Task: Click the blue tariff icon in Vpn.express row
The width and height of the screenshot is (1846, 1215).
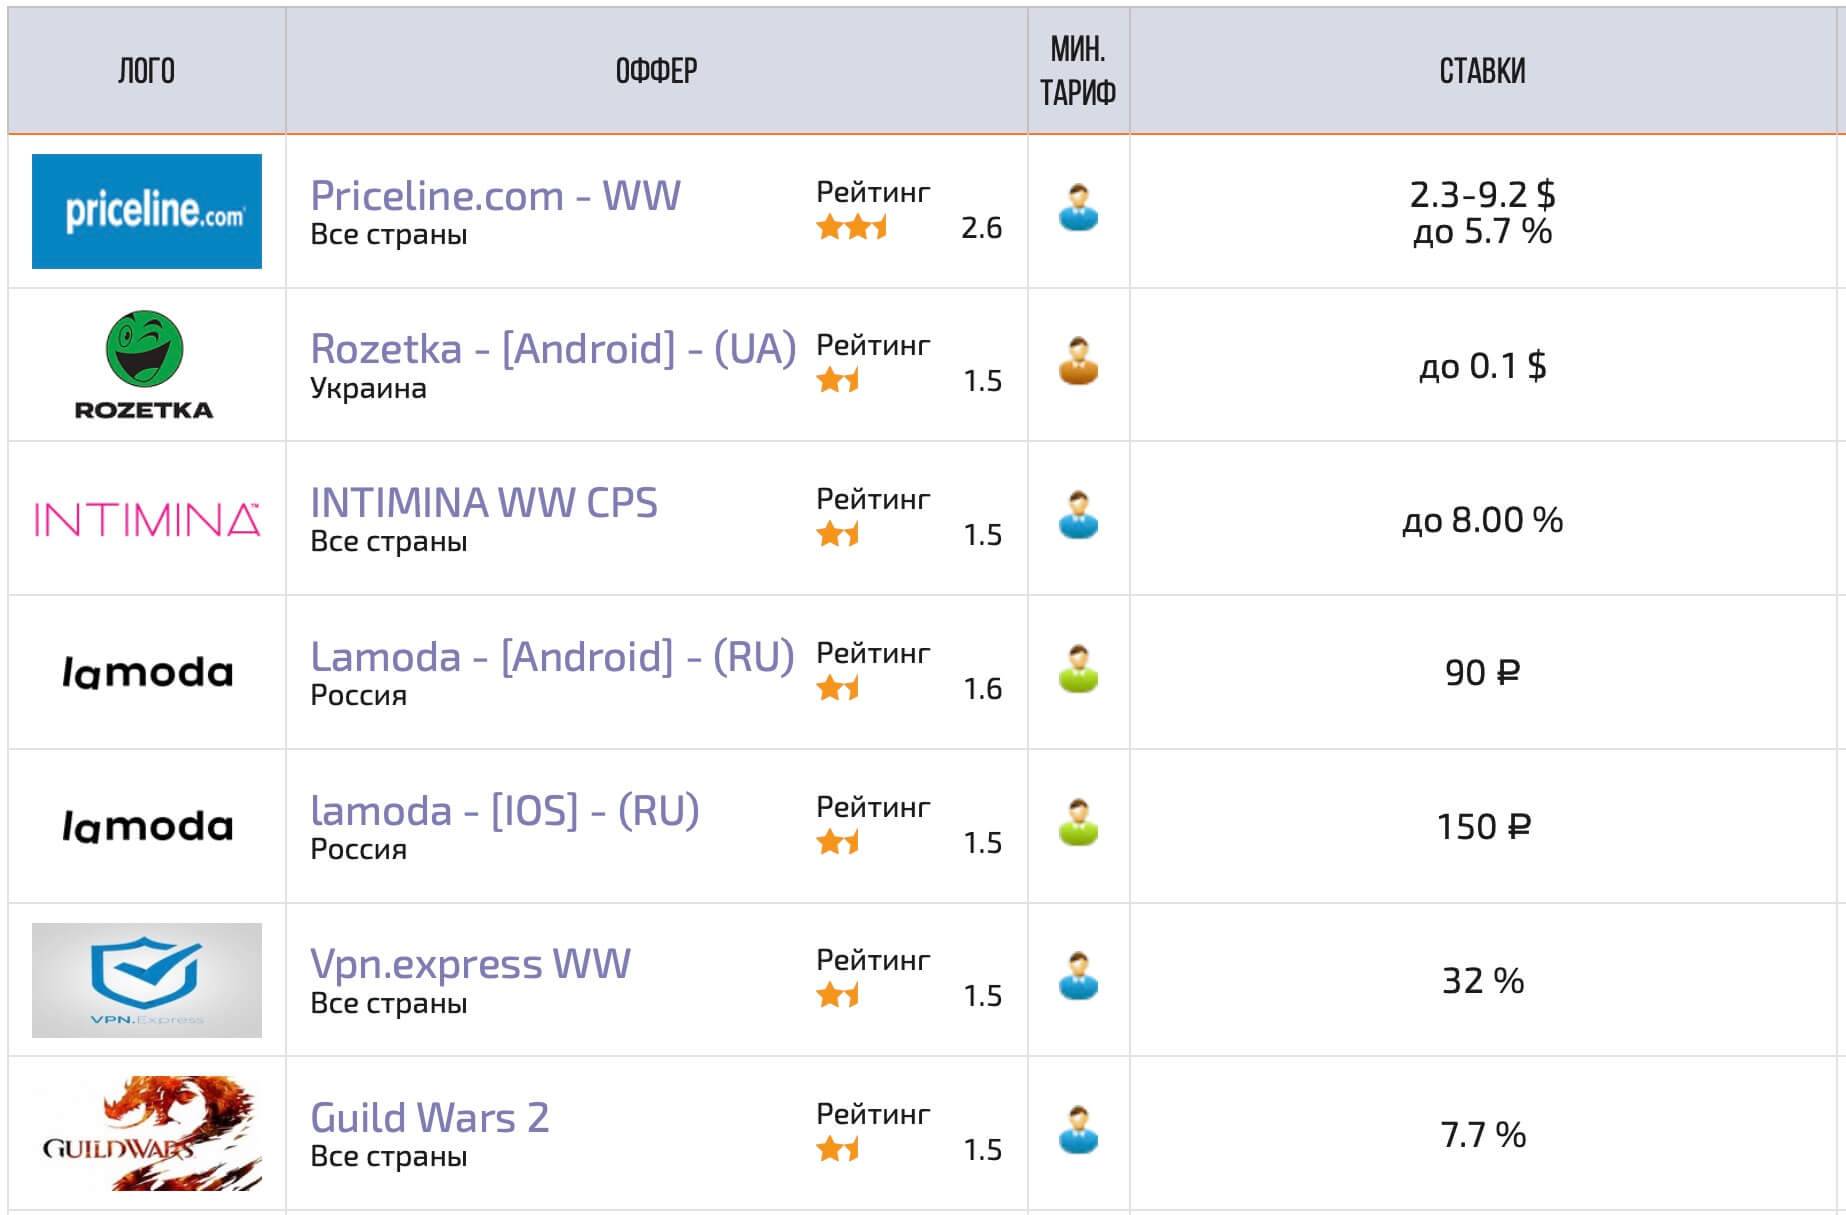Action: pyautogui.click(x=1078, y=977)
